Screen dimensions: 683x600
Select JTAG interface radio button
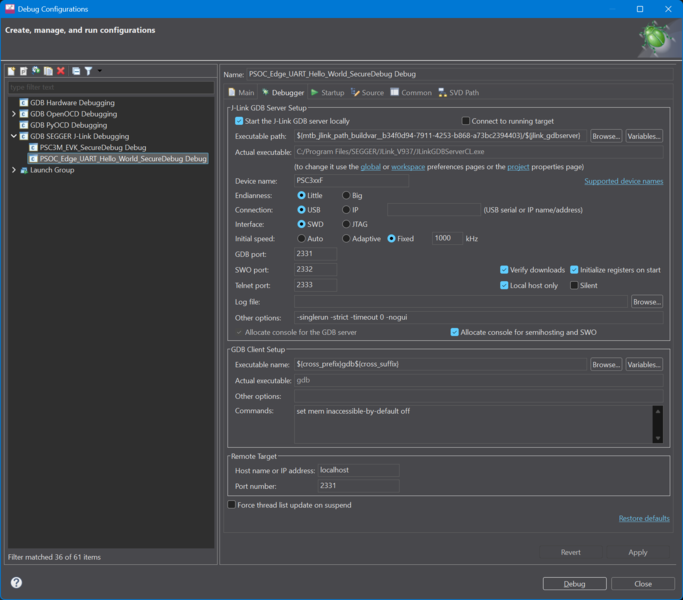(x=346, y=224)
